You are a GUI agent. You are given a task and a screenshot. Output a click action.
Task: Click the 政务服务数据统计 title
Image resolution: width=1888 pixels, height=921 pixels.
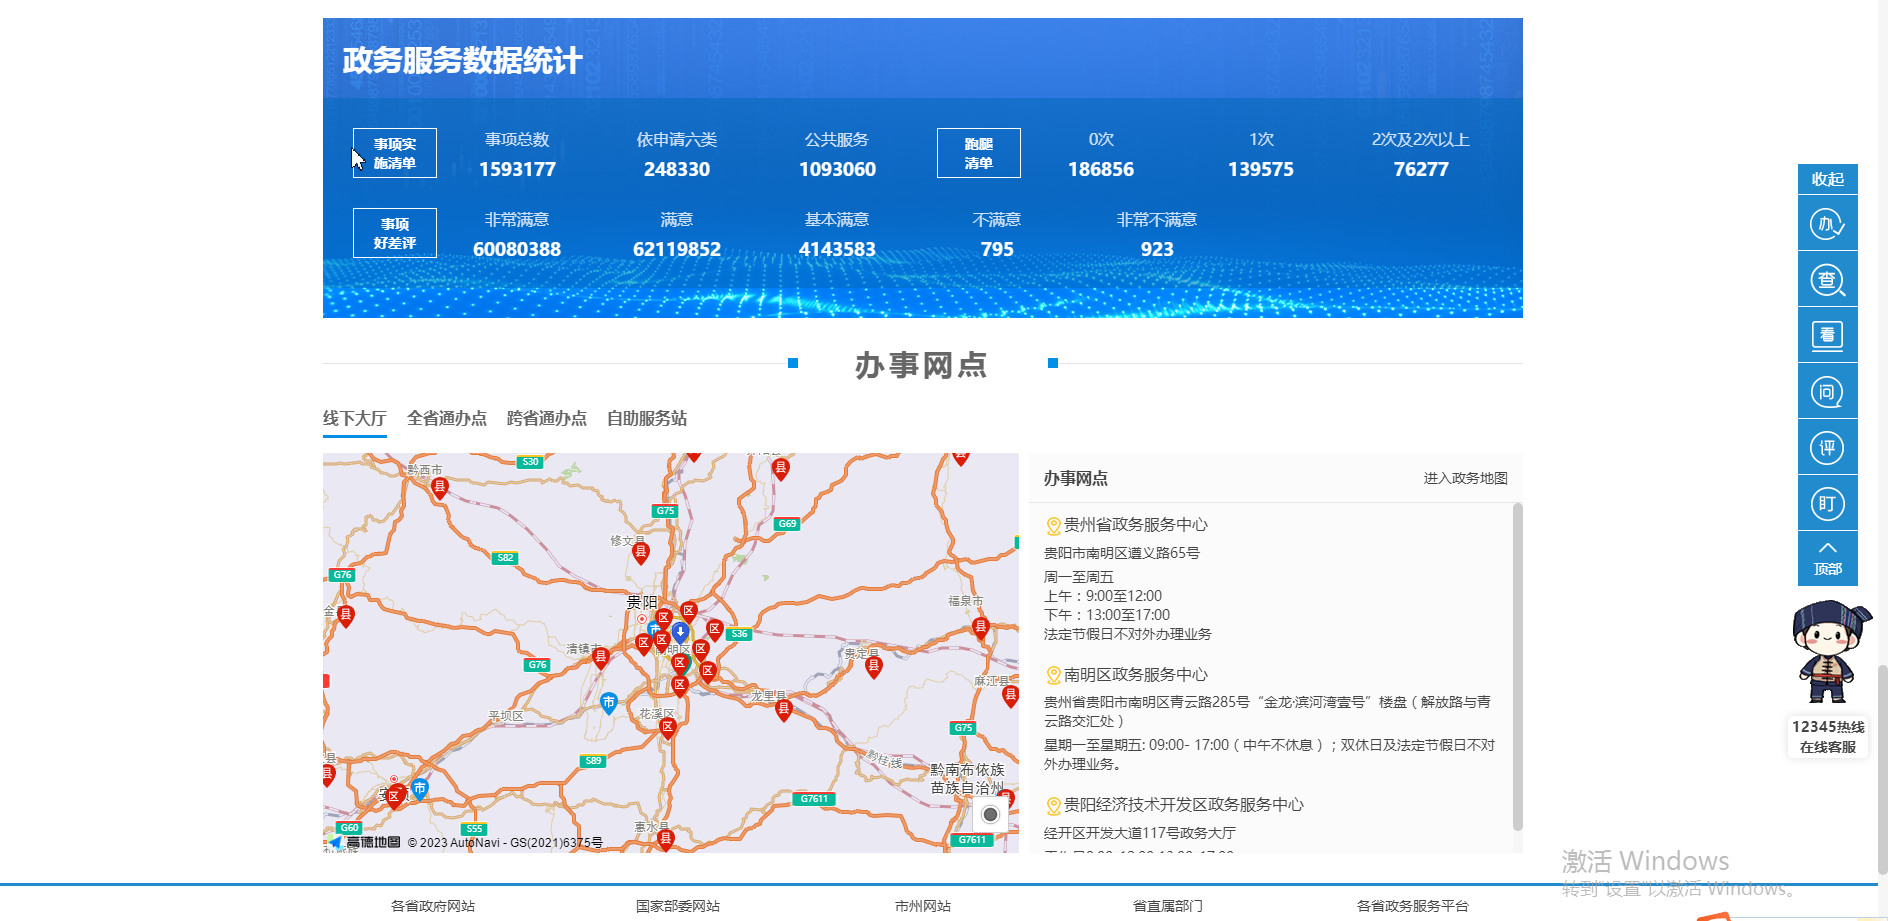pos(462,60)
